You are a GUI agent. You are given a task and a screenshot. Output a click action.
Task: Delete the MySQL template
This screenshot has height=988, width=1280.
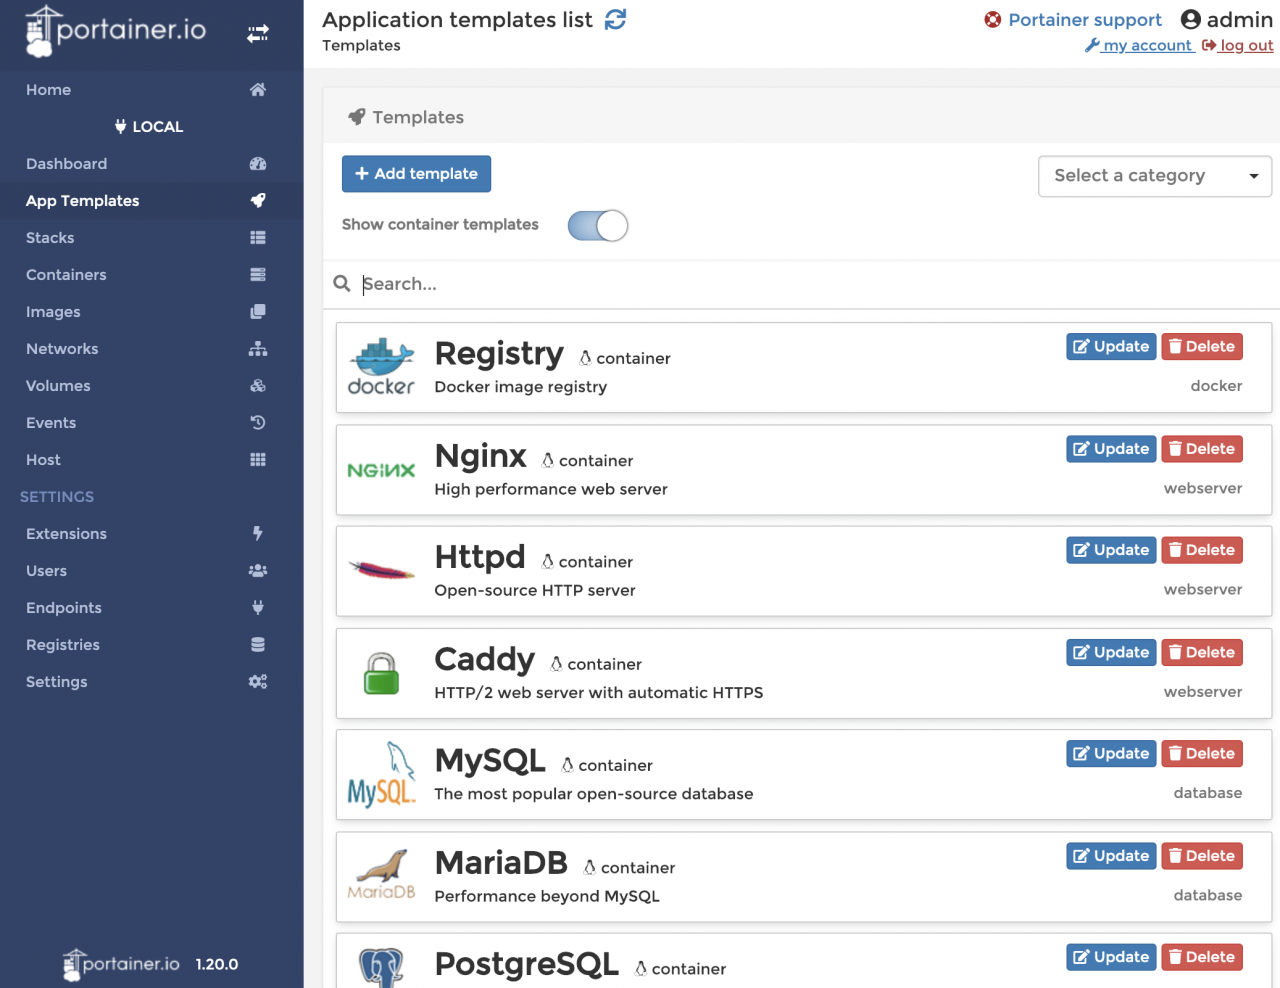tap(1202, 754)
